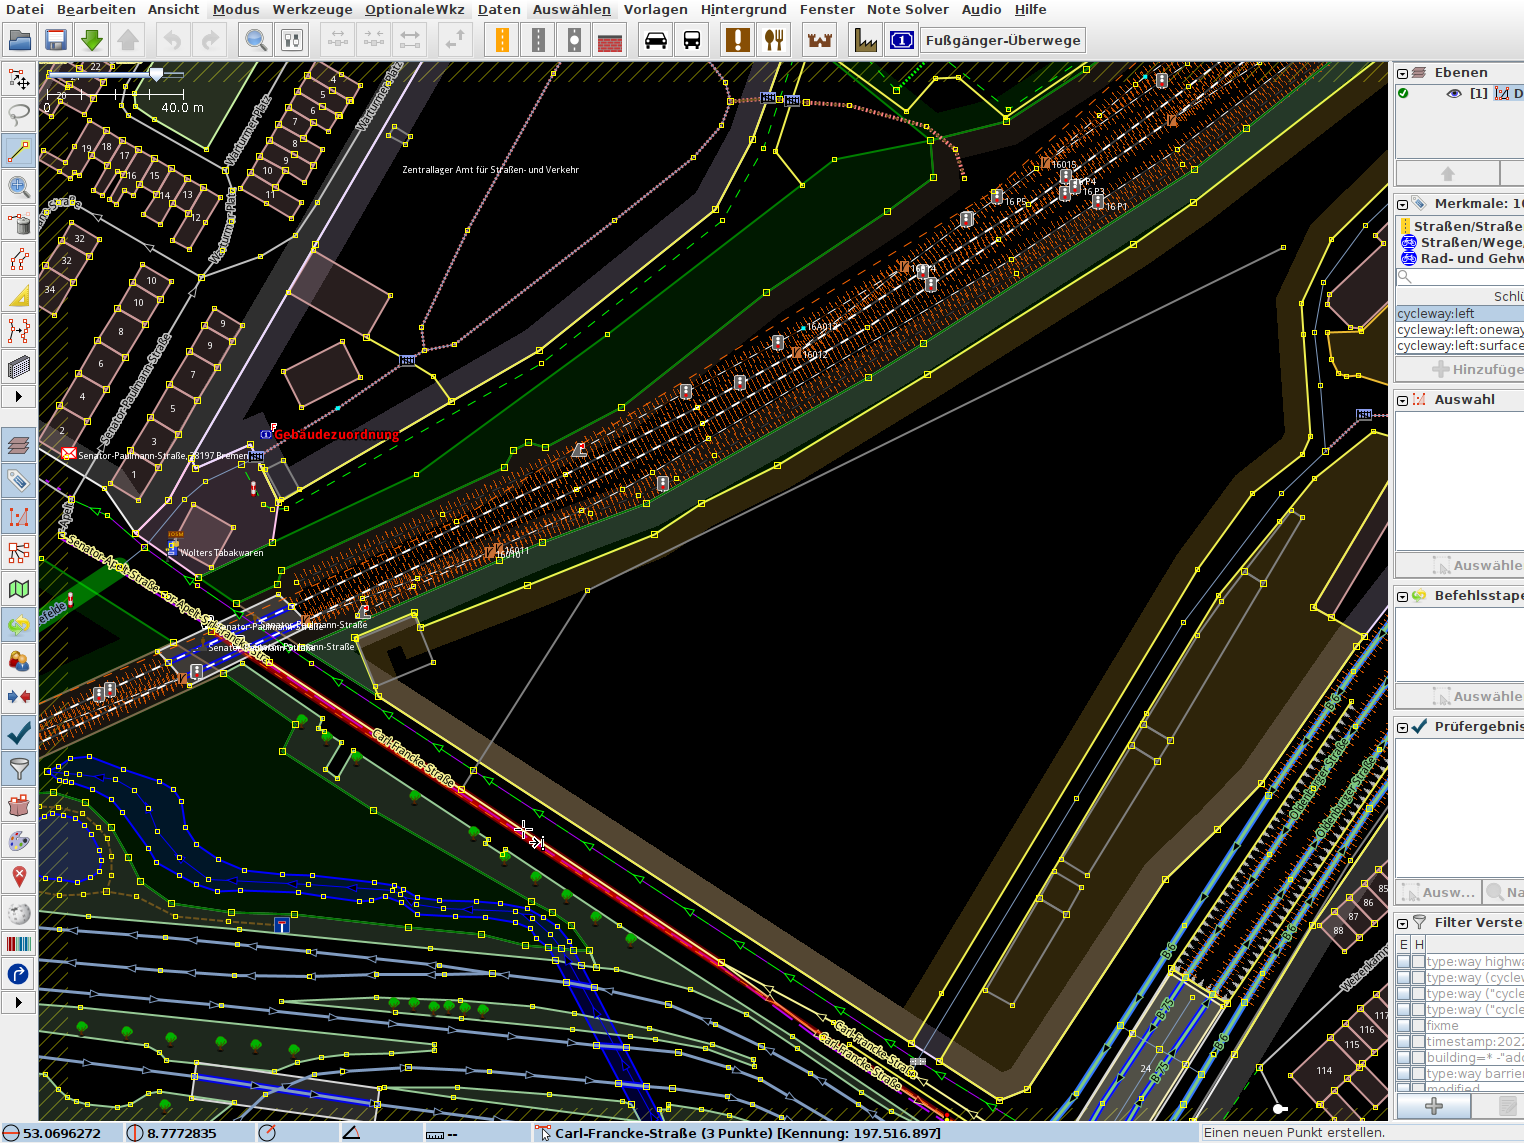Open search with magnifier toolbar icon
1524x1143 pixels.
(x=256, y=40)
